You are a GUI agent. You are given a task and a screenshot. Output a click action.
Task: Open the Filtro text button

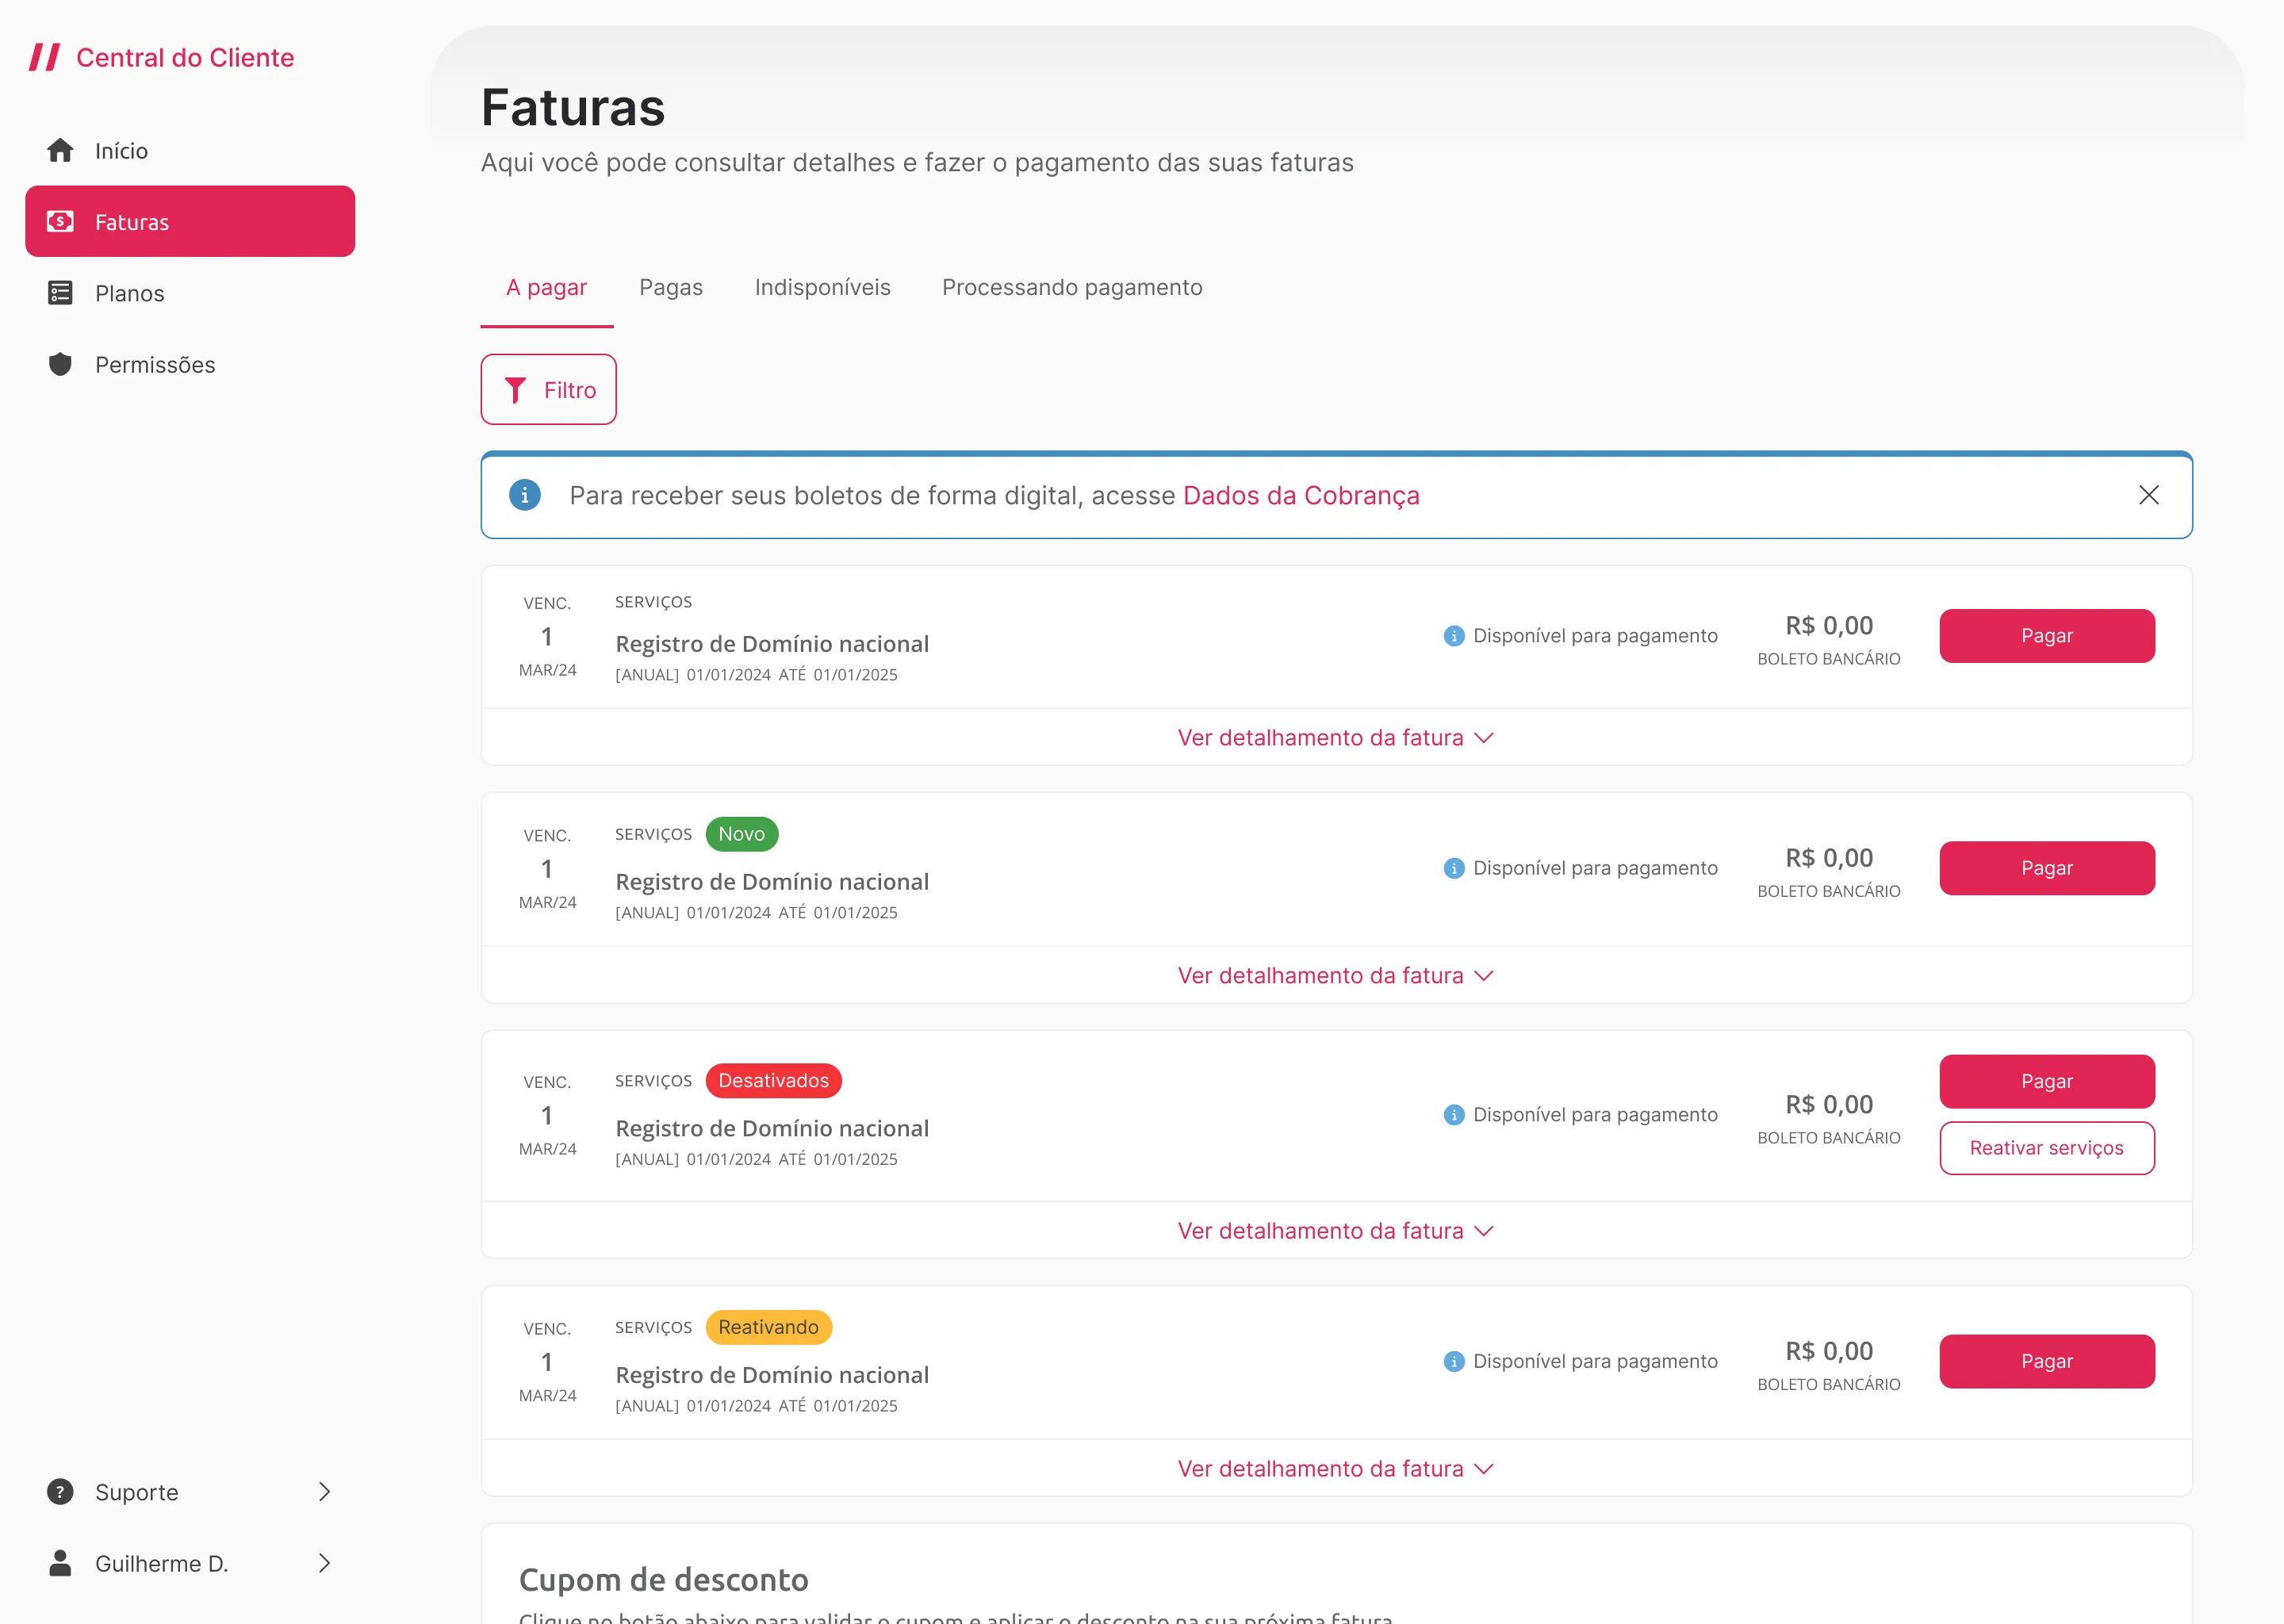(548, 390)
